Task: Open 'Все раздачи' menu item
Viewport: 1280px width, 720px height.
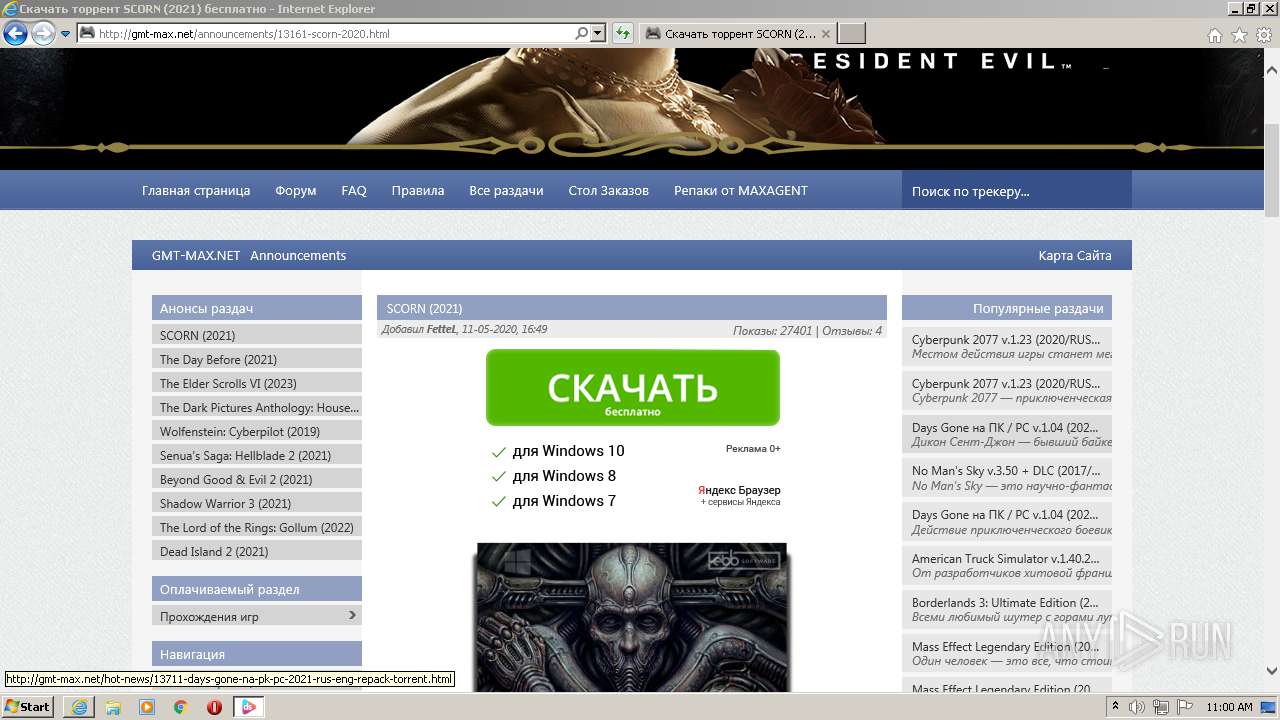Action: click(x=506, y=190)
